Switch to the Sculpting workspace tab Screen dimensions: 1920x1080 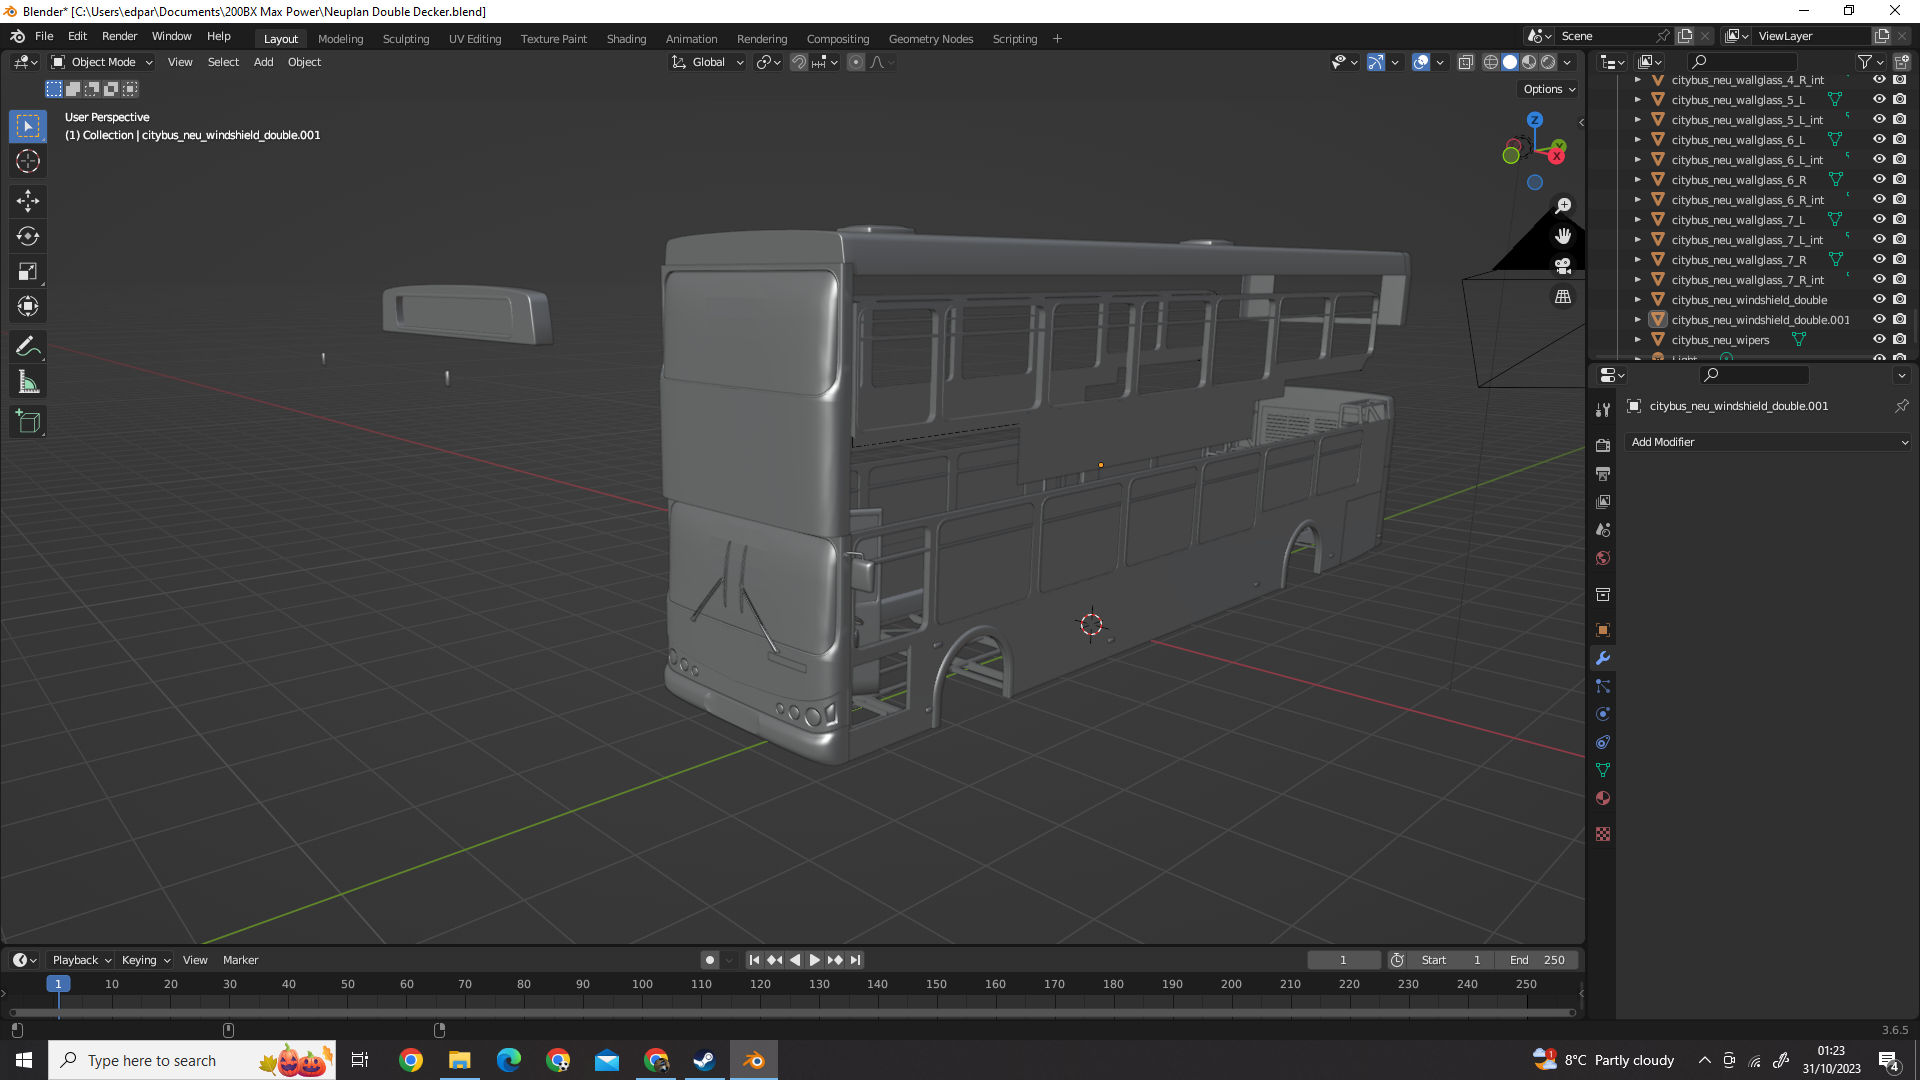pos(405,39)
